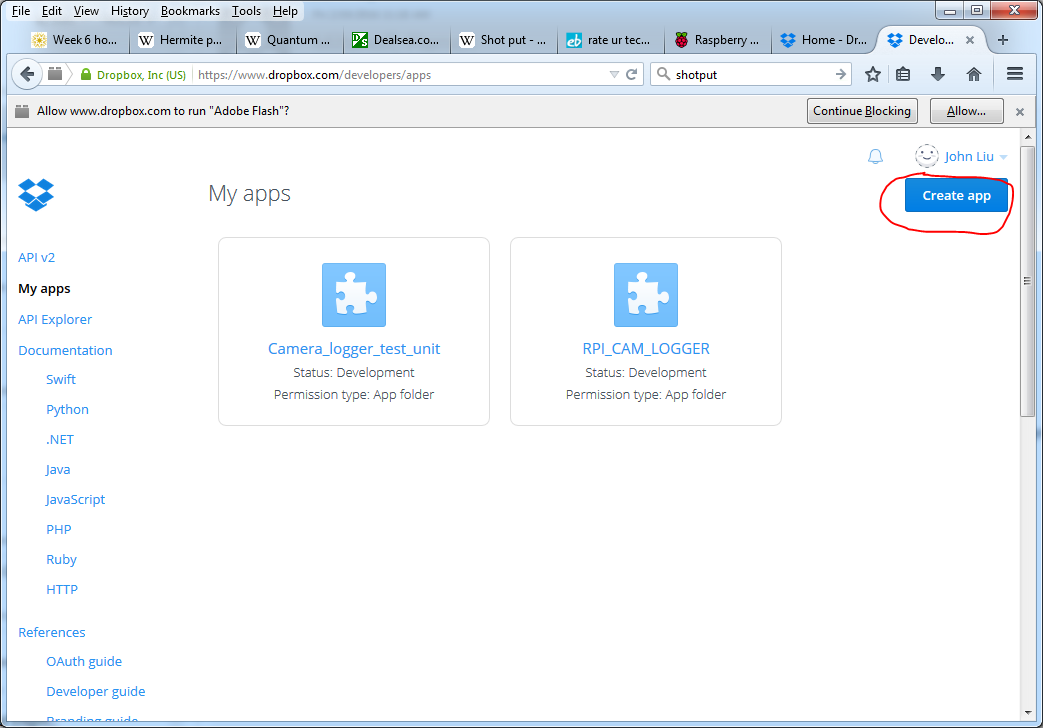This screenshot has width=1043, height=728.
Task: Switch to the Raspberry ... tab
Action: click(717, 40)
